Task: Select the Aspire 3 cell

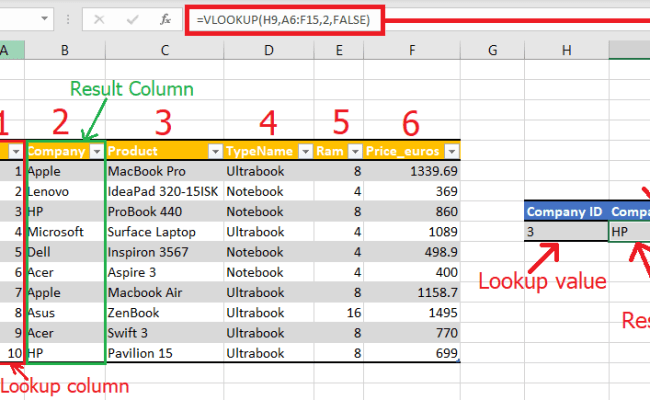Action: [x=165, y=272]
